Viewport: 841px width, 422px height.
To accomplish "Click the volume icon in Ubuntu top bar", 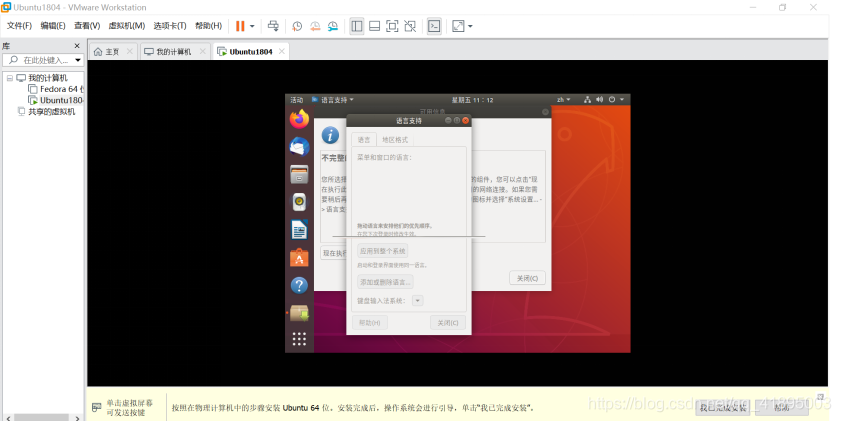I will click(599, 100).
